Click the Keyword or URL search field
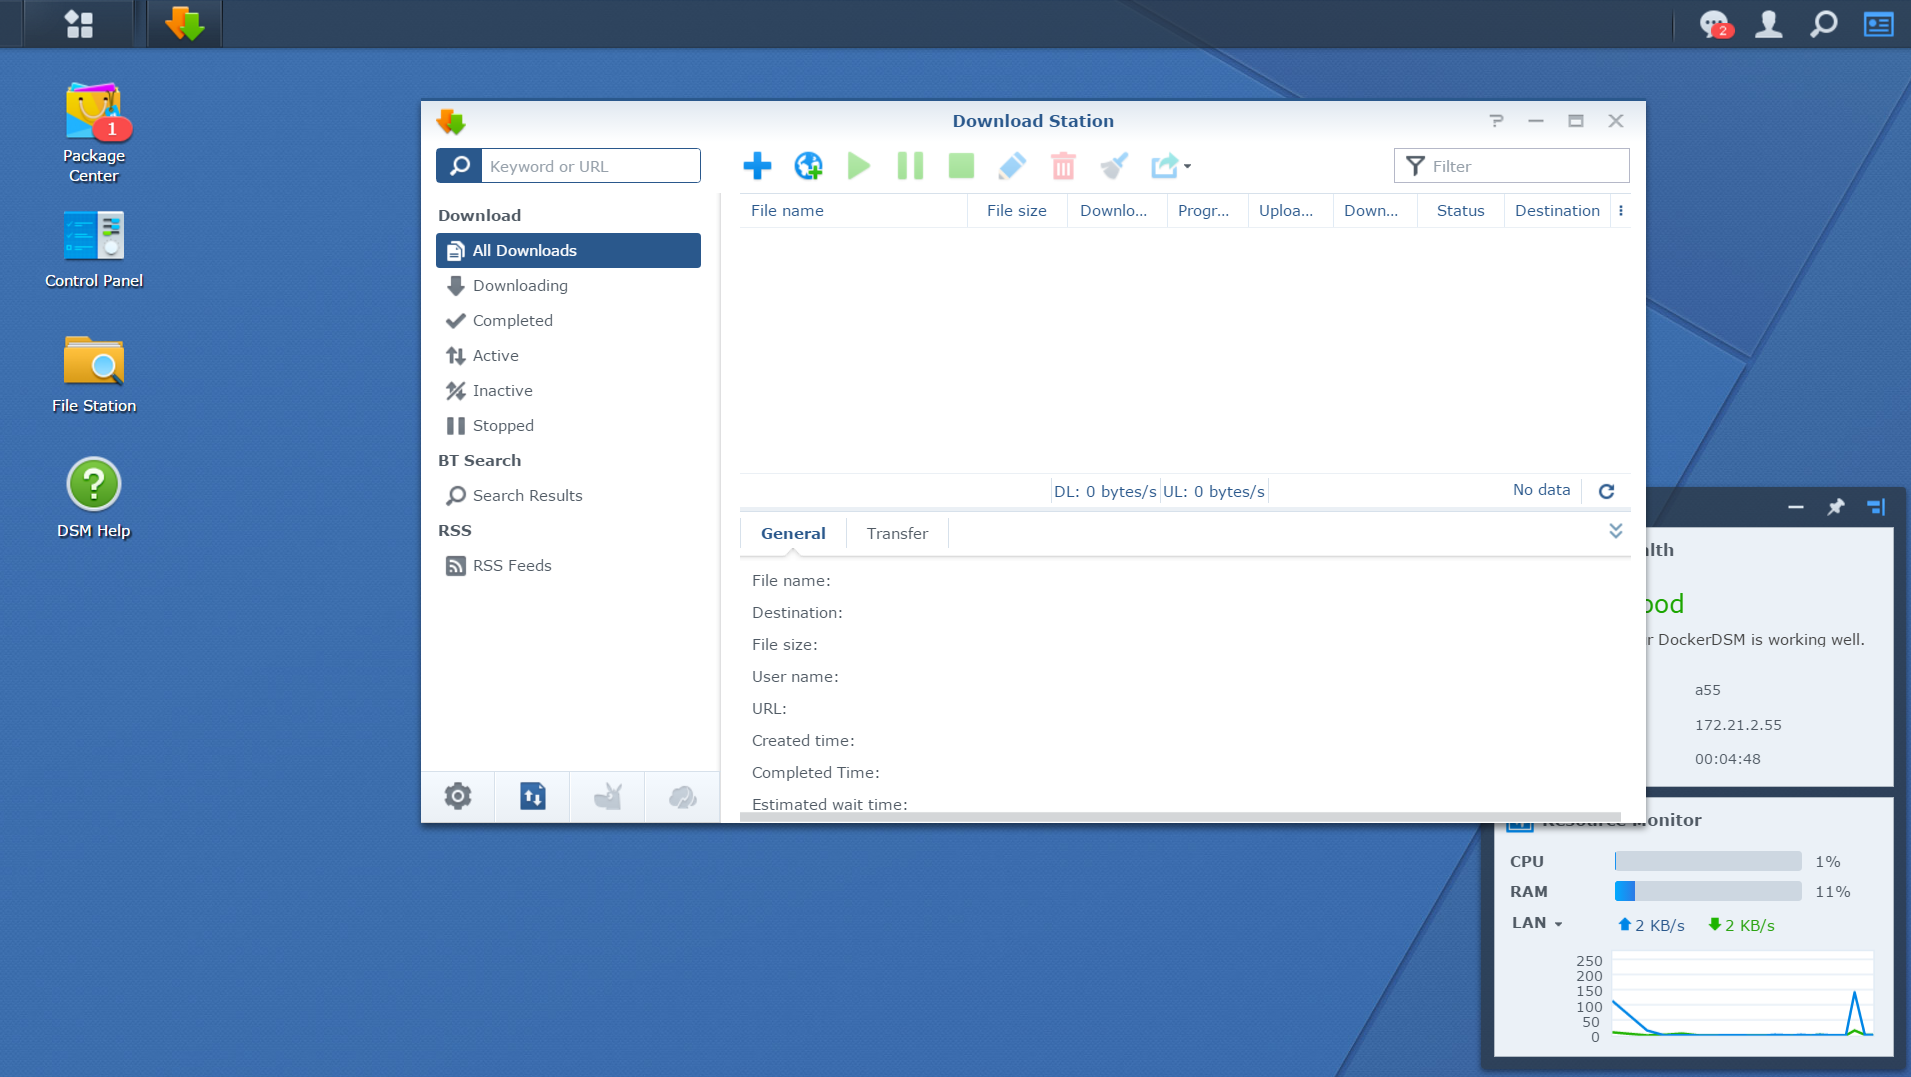The width and height of the screenshot is (1911, 1077). point(590,166)
